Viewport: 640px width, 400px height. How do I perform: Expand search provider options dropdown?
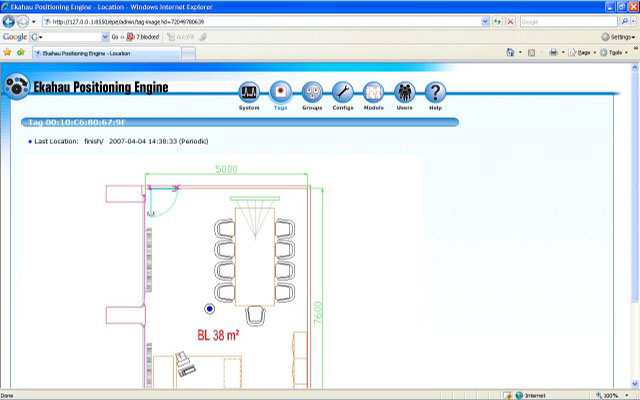coord(633,22)
